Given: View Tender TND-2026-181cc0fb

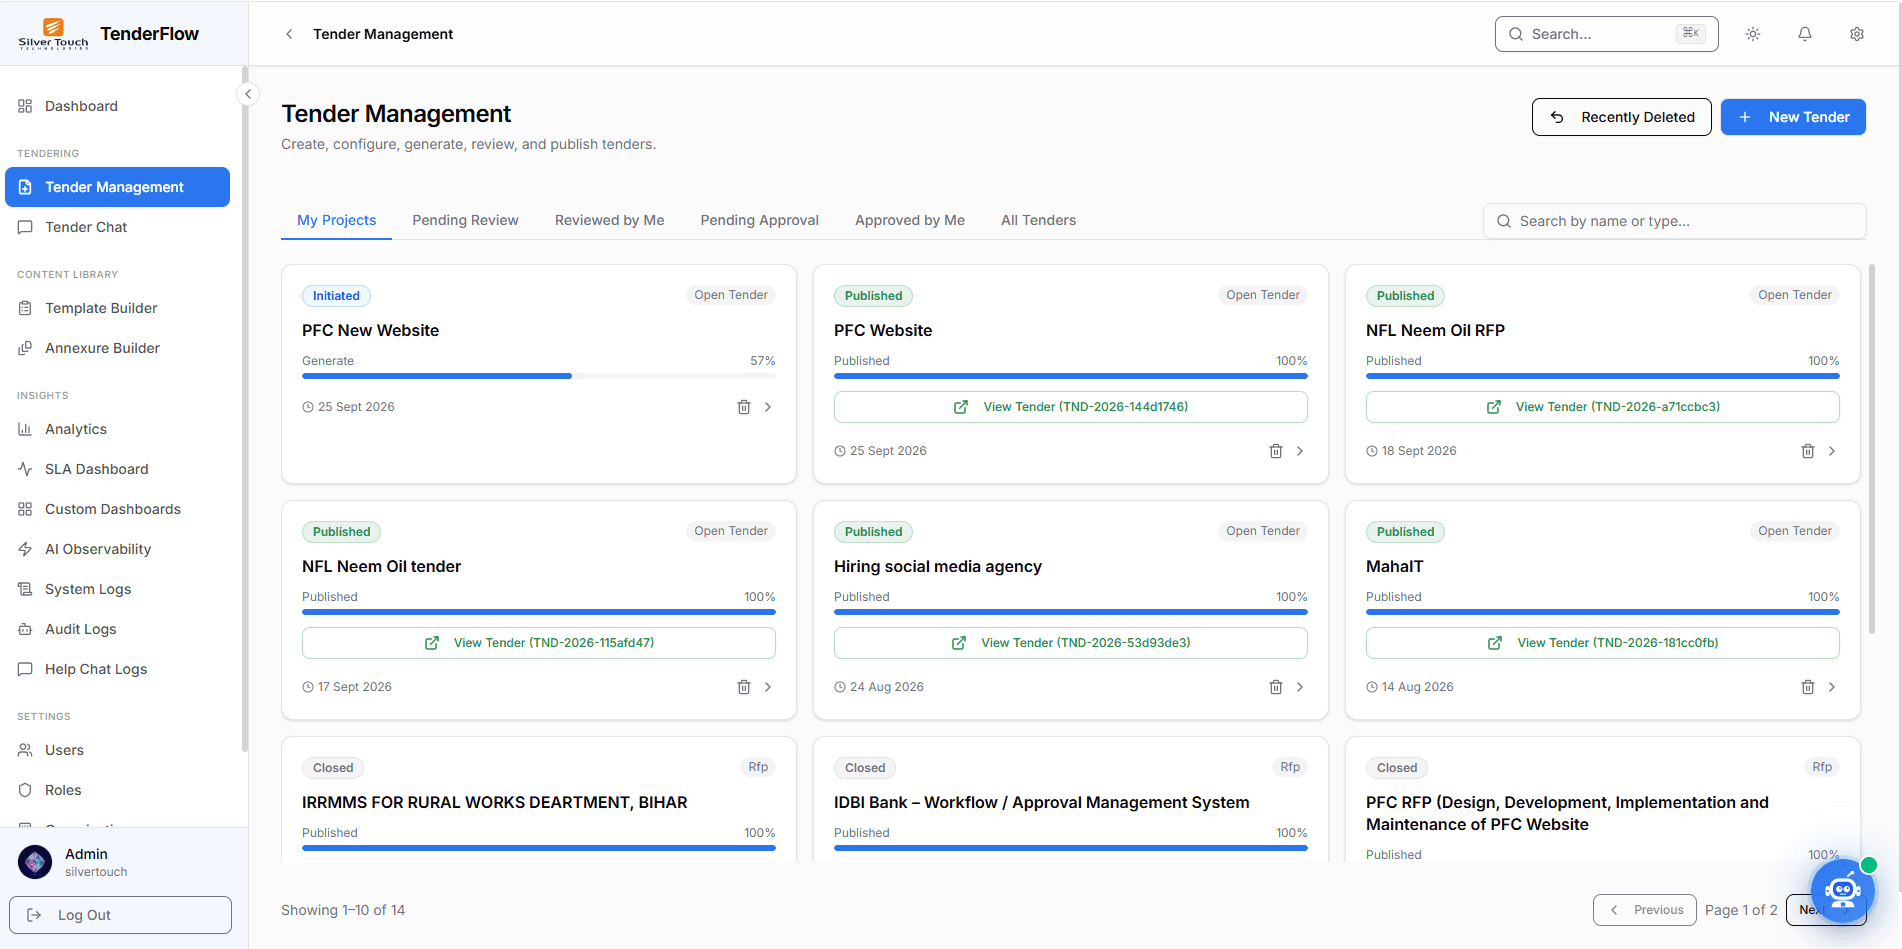Looking at the screenshot, I should (1603, 643).
